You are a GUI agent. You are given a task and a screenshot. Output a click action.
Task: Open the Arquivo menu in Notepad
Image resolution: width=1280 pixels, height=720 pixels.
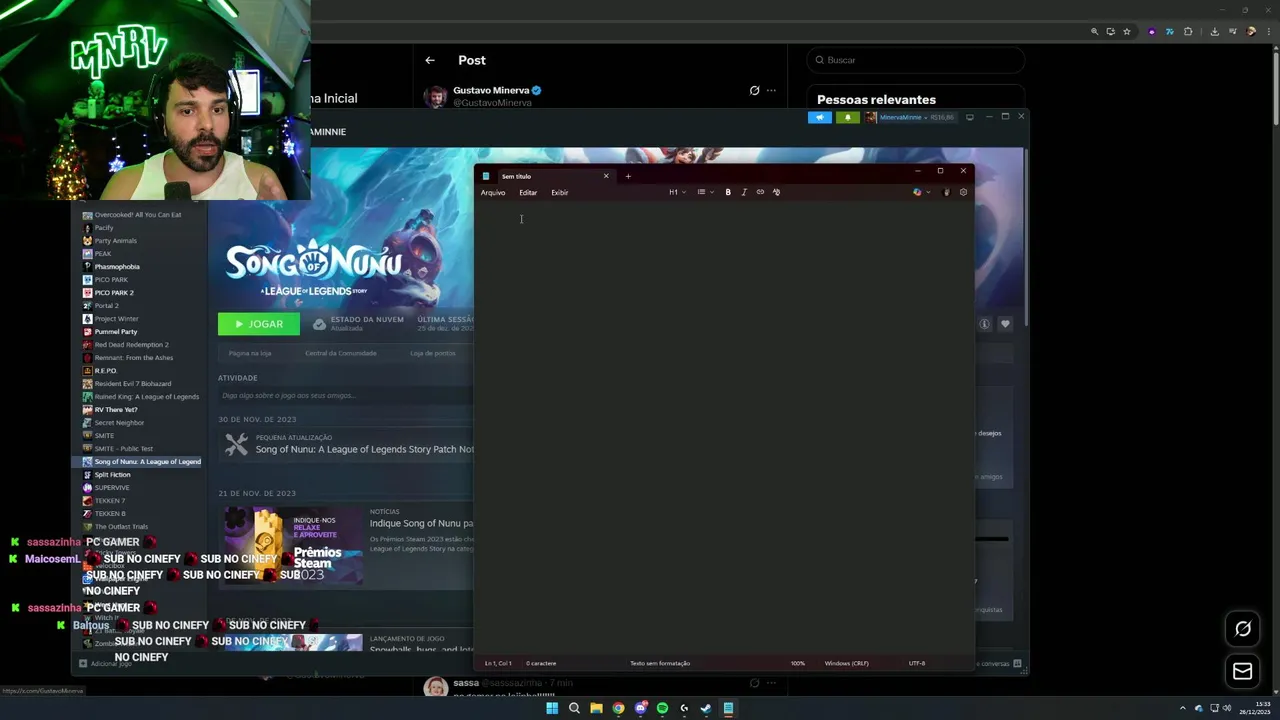[493, 192]
